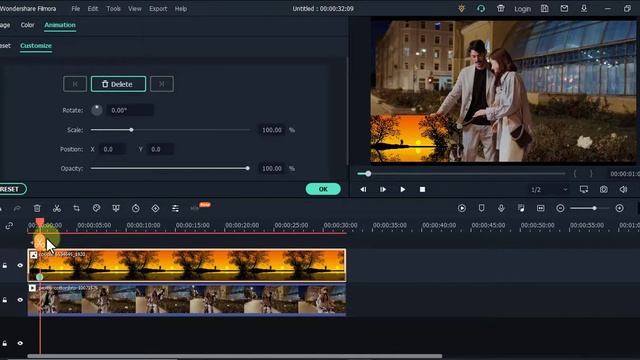Adjust the Scale slider handle
This screenshot has width=640, height=360.
[131, 130]
